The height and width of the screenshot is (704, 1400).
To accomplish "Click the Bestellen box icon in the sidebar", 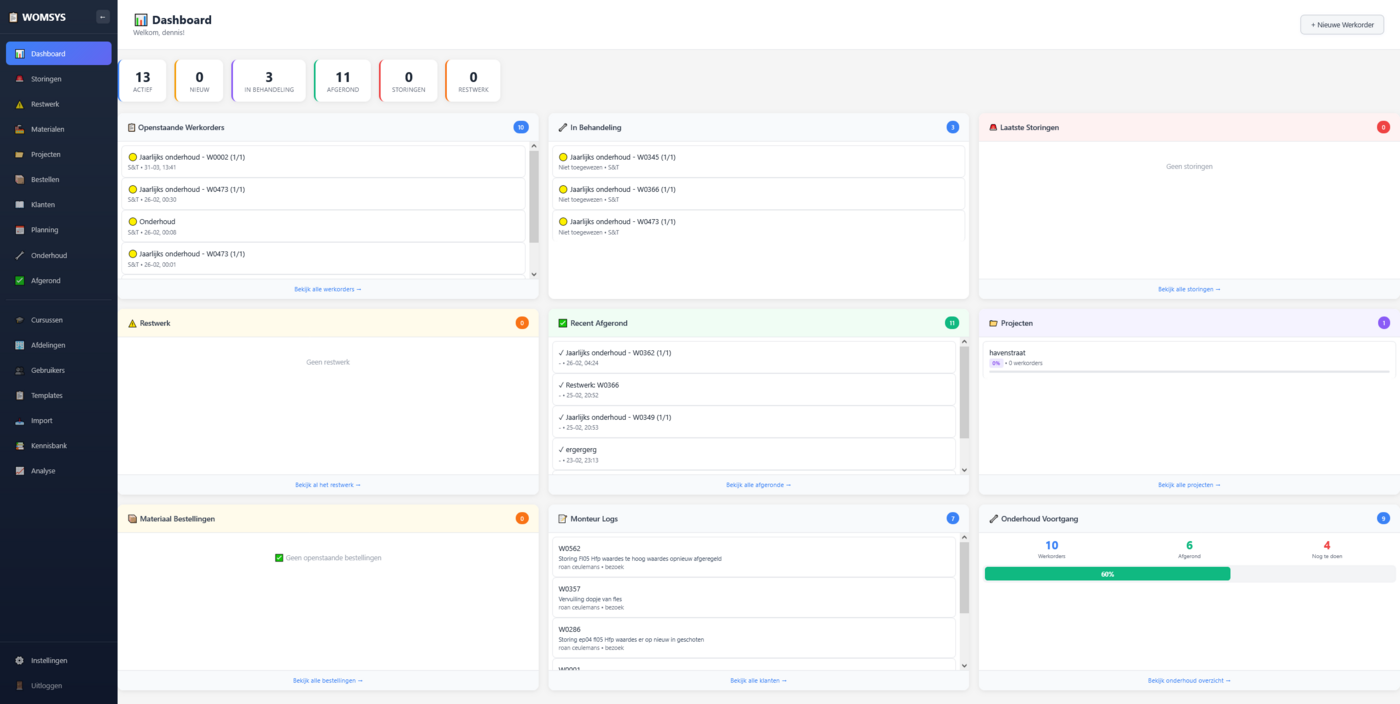I will pyautogui.click(x=20, y=179).
